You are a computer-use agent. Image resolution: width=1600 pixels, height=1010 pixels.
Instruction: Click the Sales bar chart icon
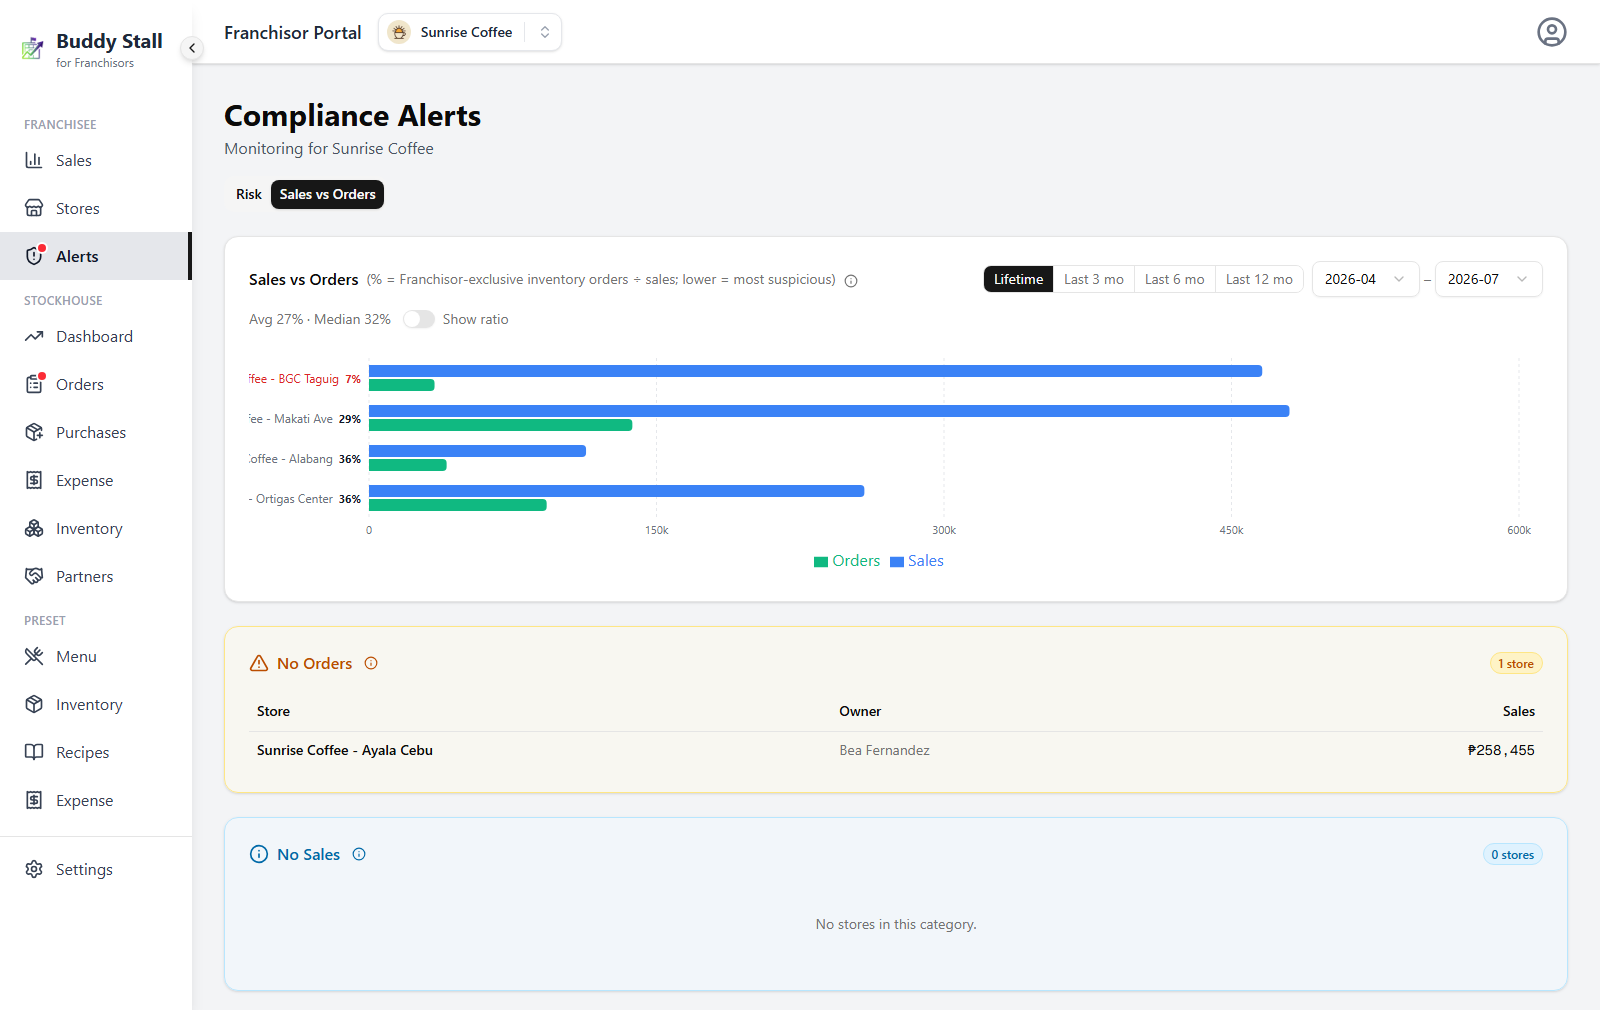34,160
